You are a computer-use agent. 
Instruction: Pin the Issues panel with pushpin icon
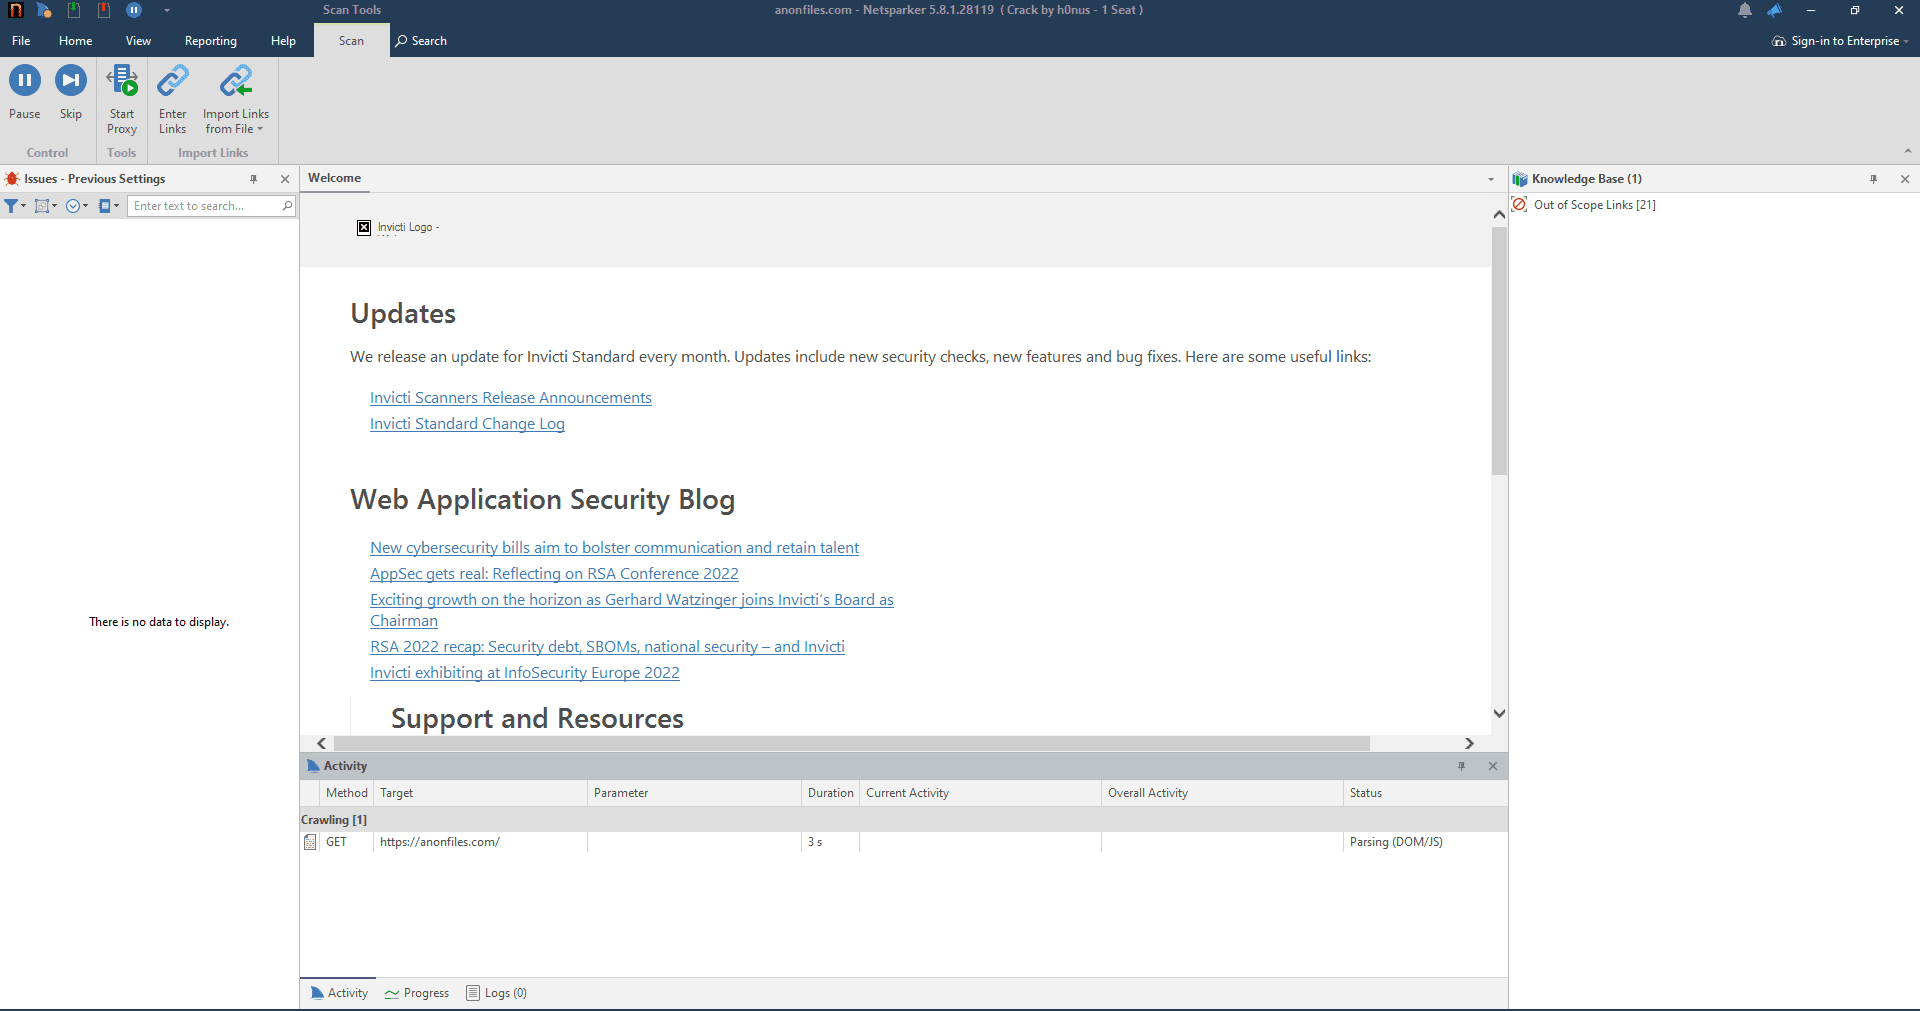click(254, 179)
